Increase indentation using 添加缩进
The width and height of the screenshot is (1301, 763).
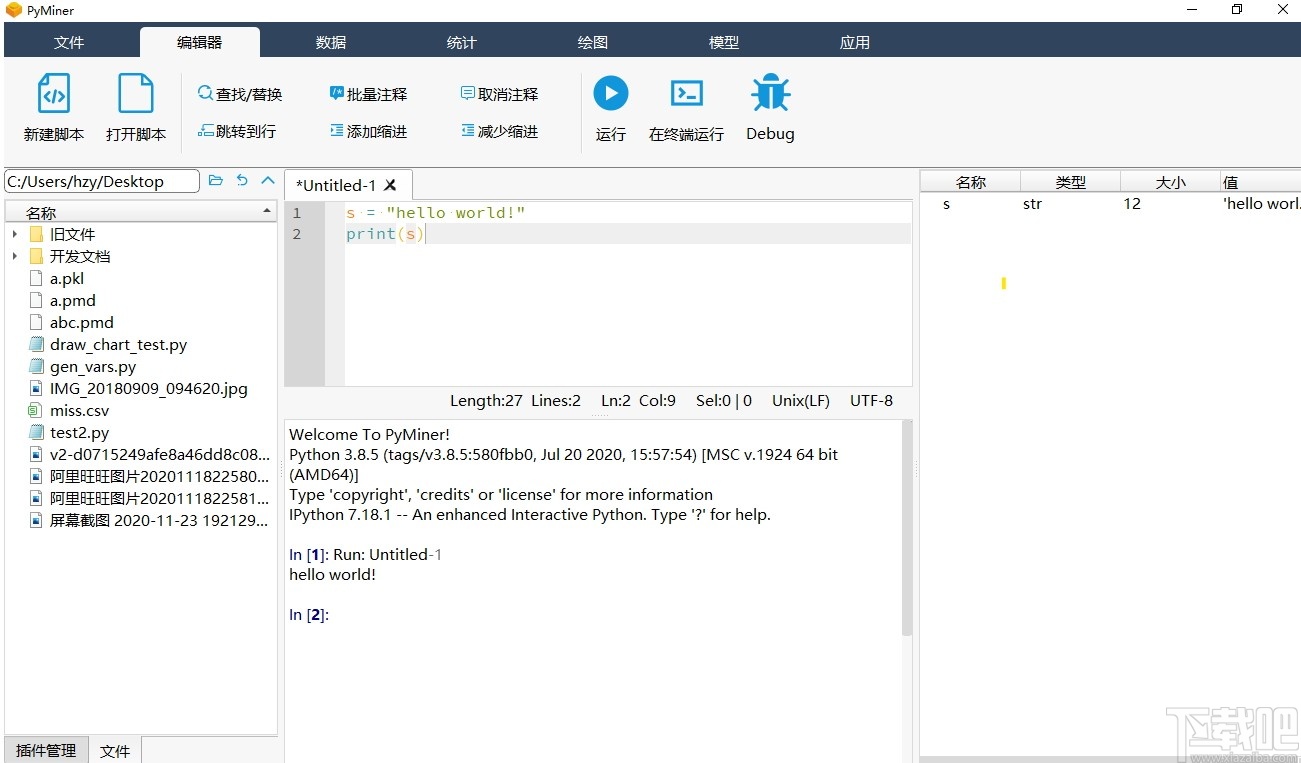pyautogui.click(x=369, y=130)
